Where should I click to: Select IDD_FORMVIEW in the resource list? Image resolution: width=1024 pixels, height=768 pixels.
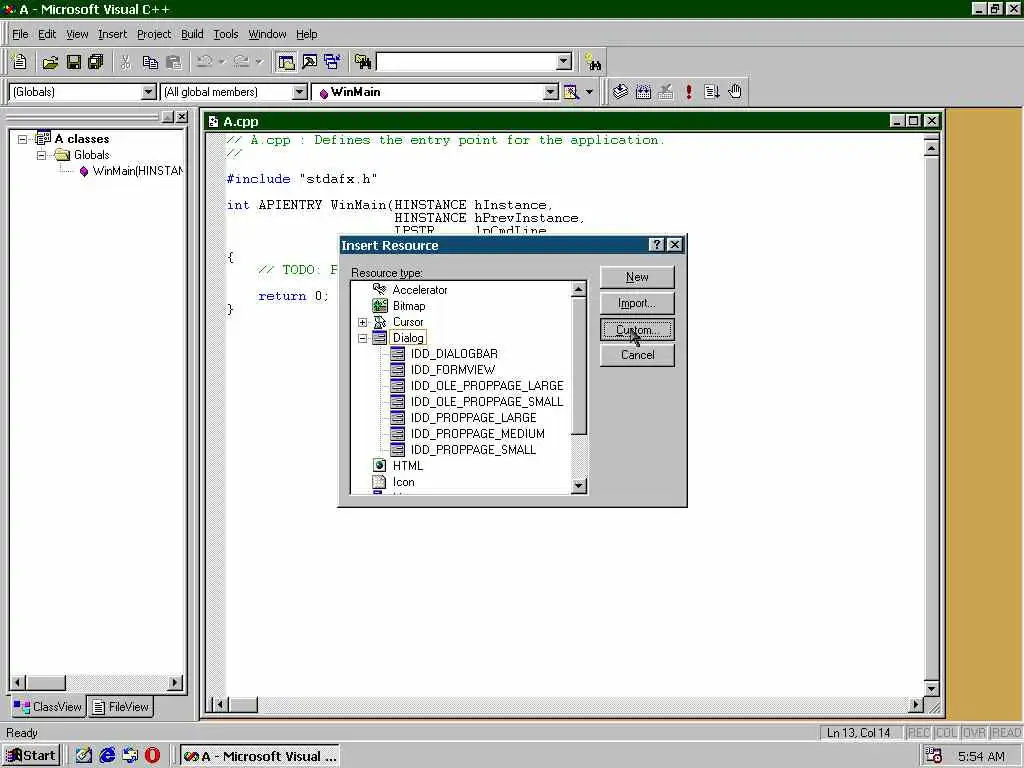coord(453,370)
